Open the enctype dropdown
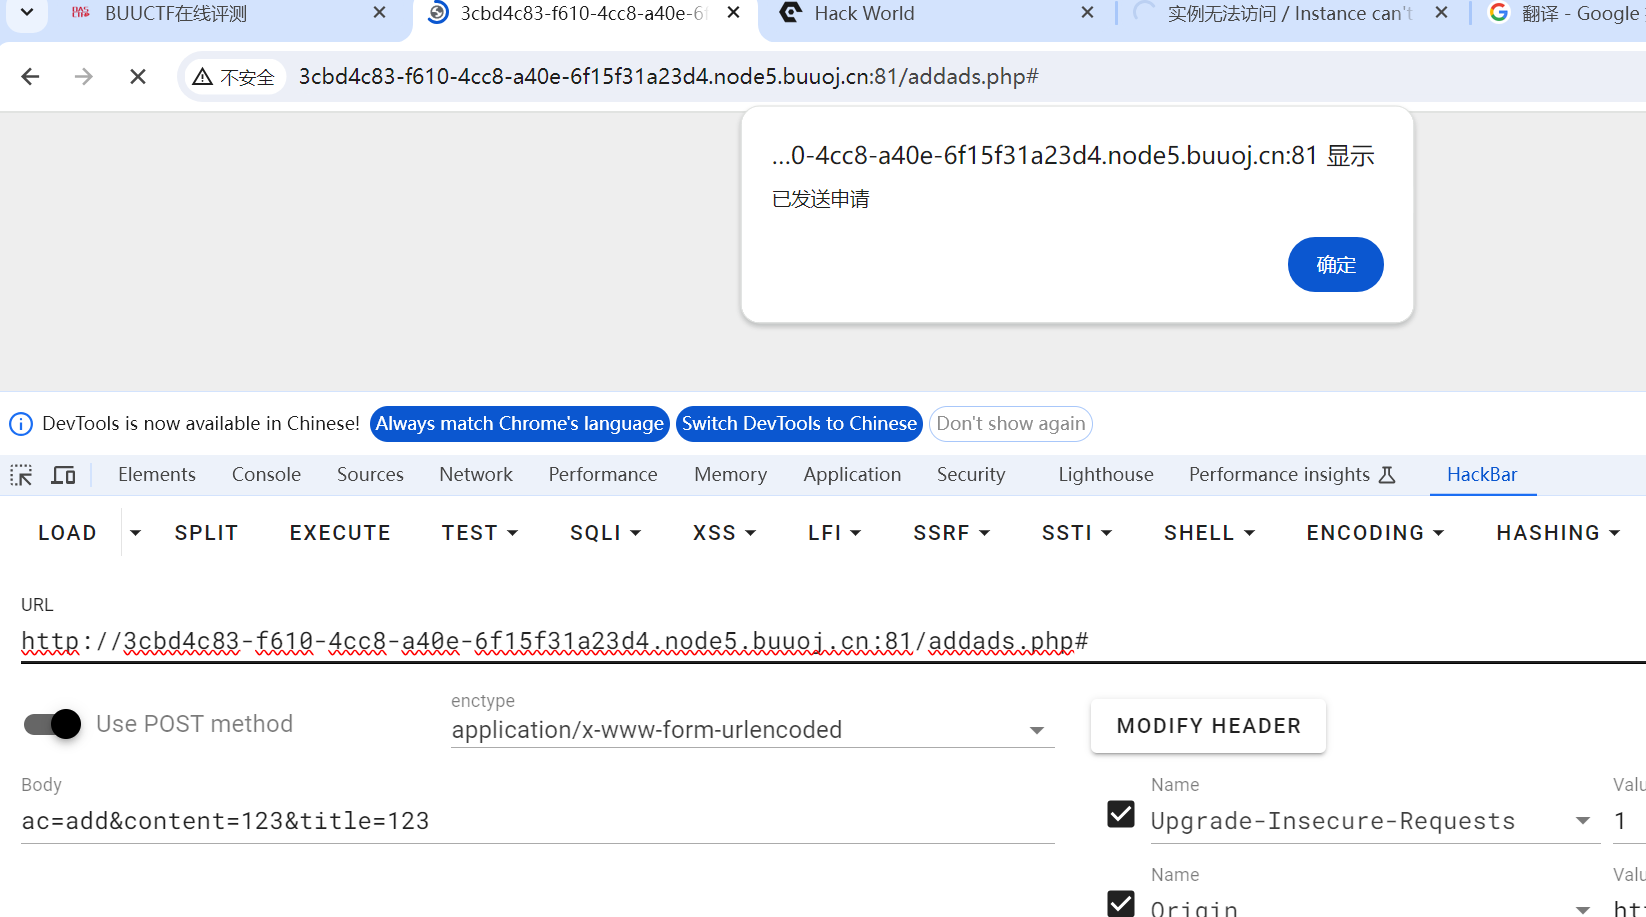Viewport: 1646px width, 917px height. coord(752,730)
